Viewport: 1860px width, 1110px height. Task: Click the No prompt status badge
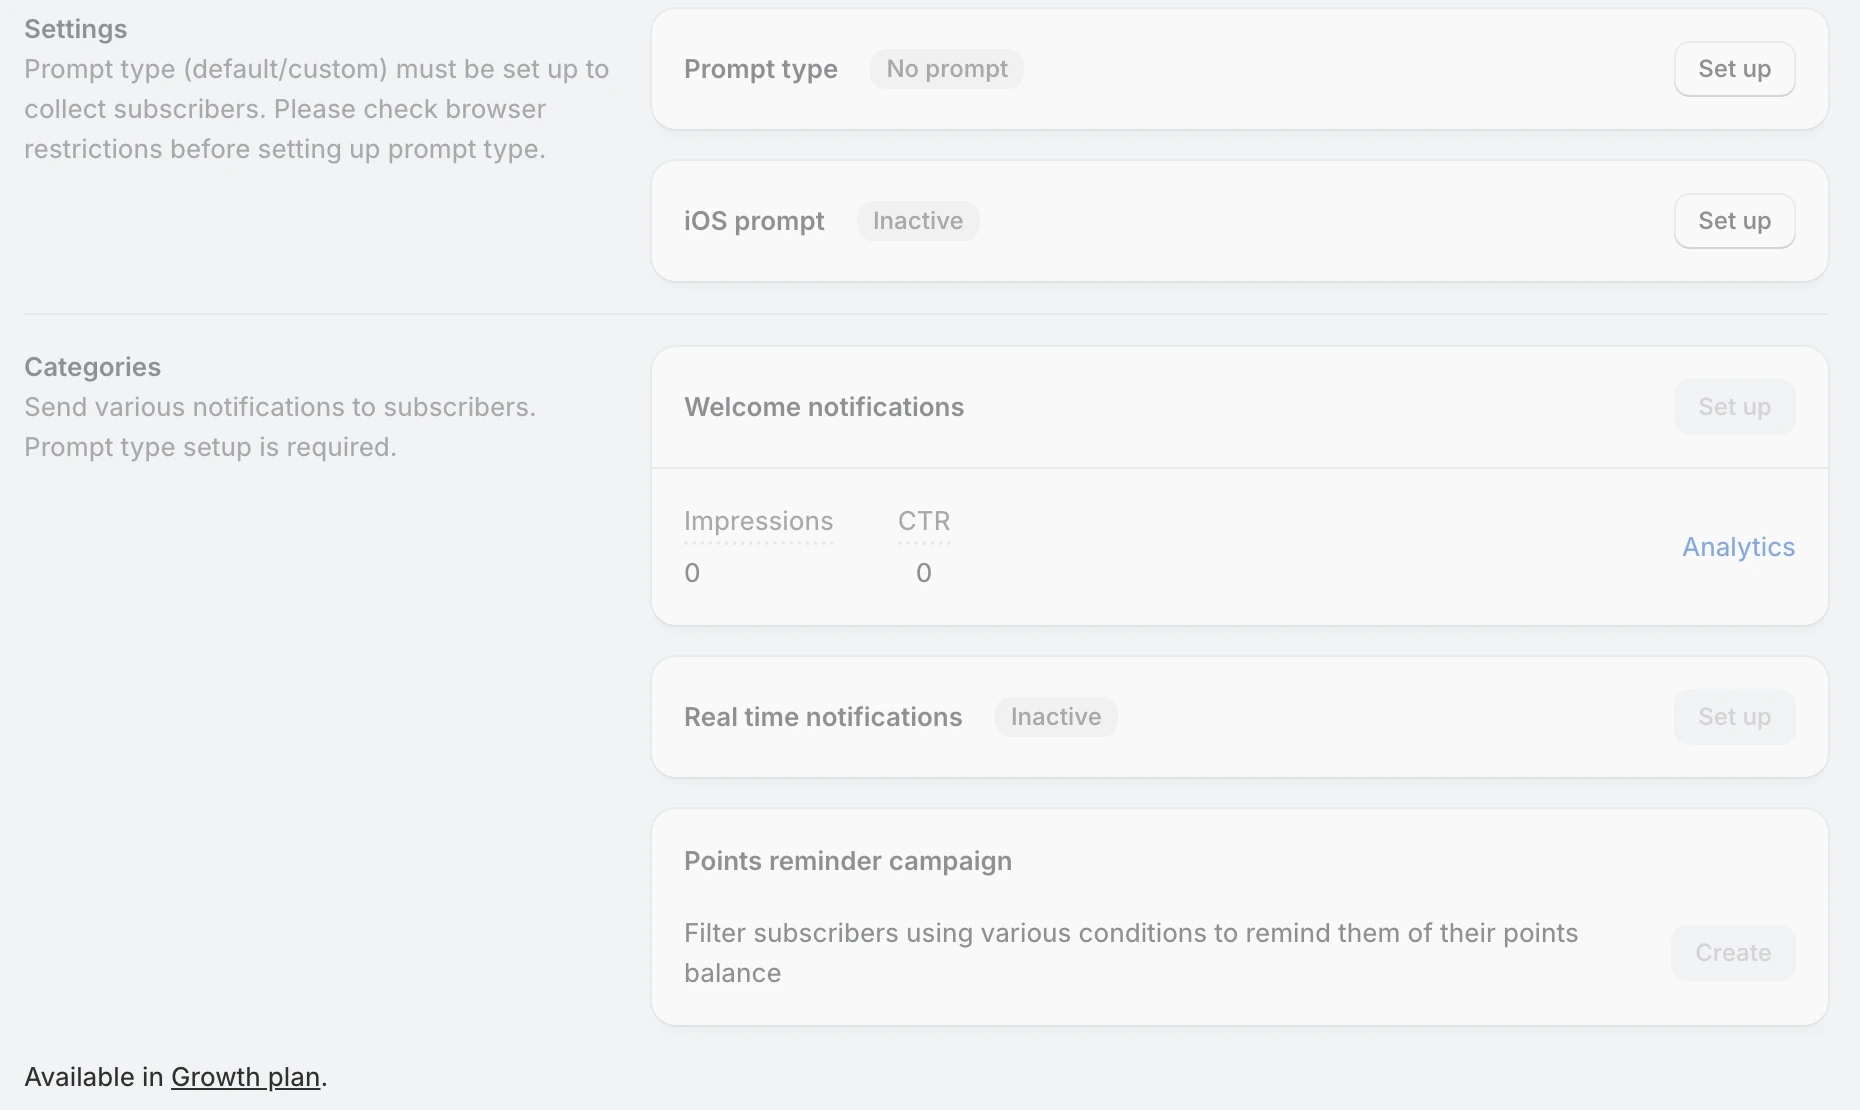point(947,69)
